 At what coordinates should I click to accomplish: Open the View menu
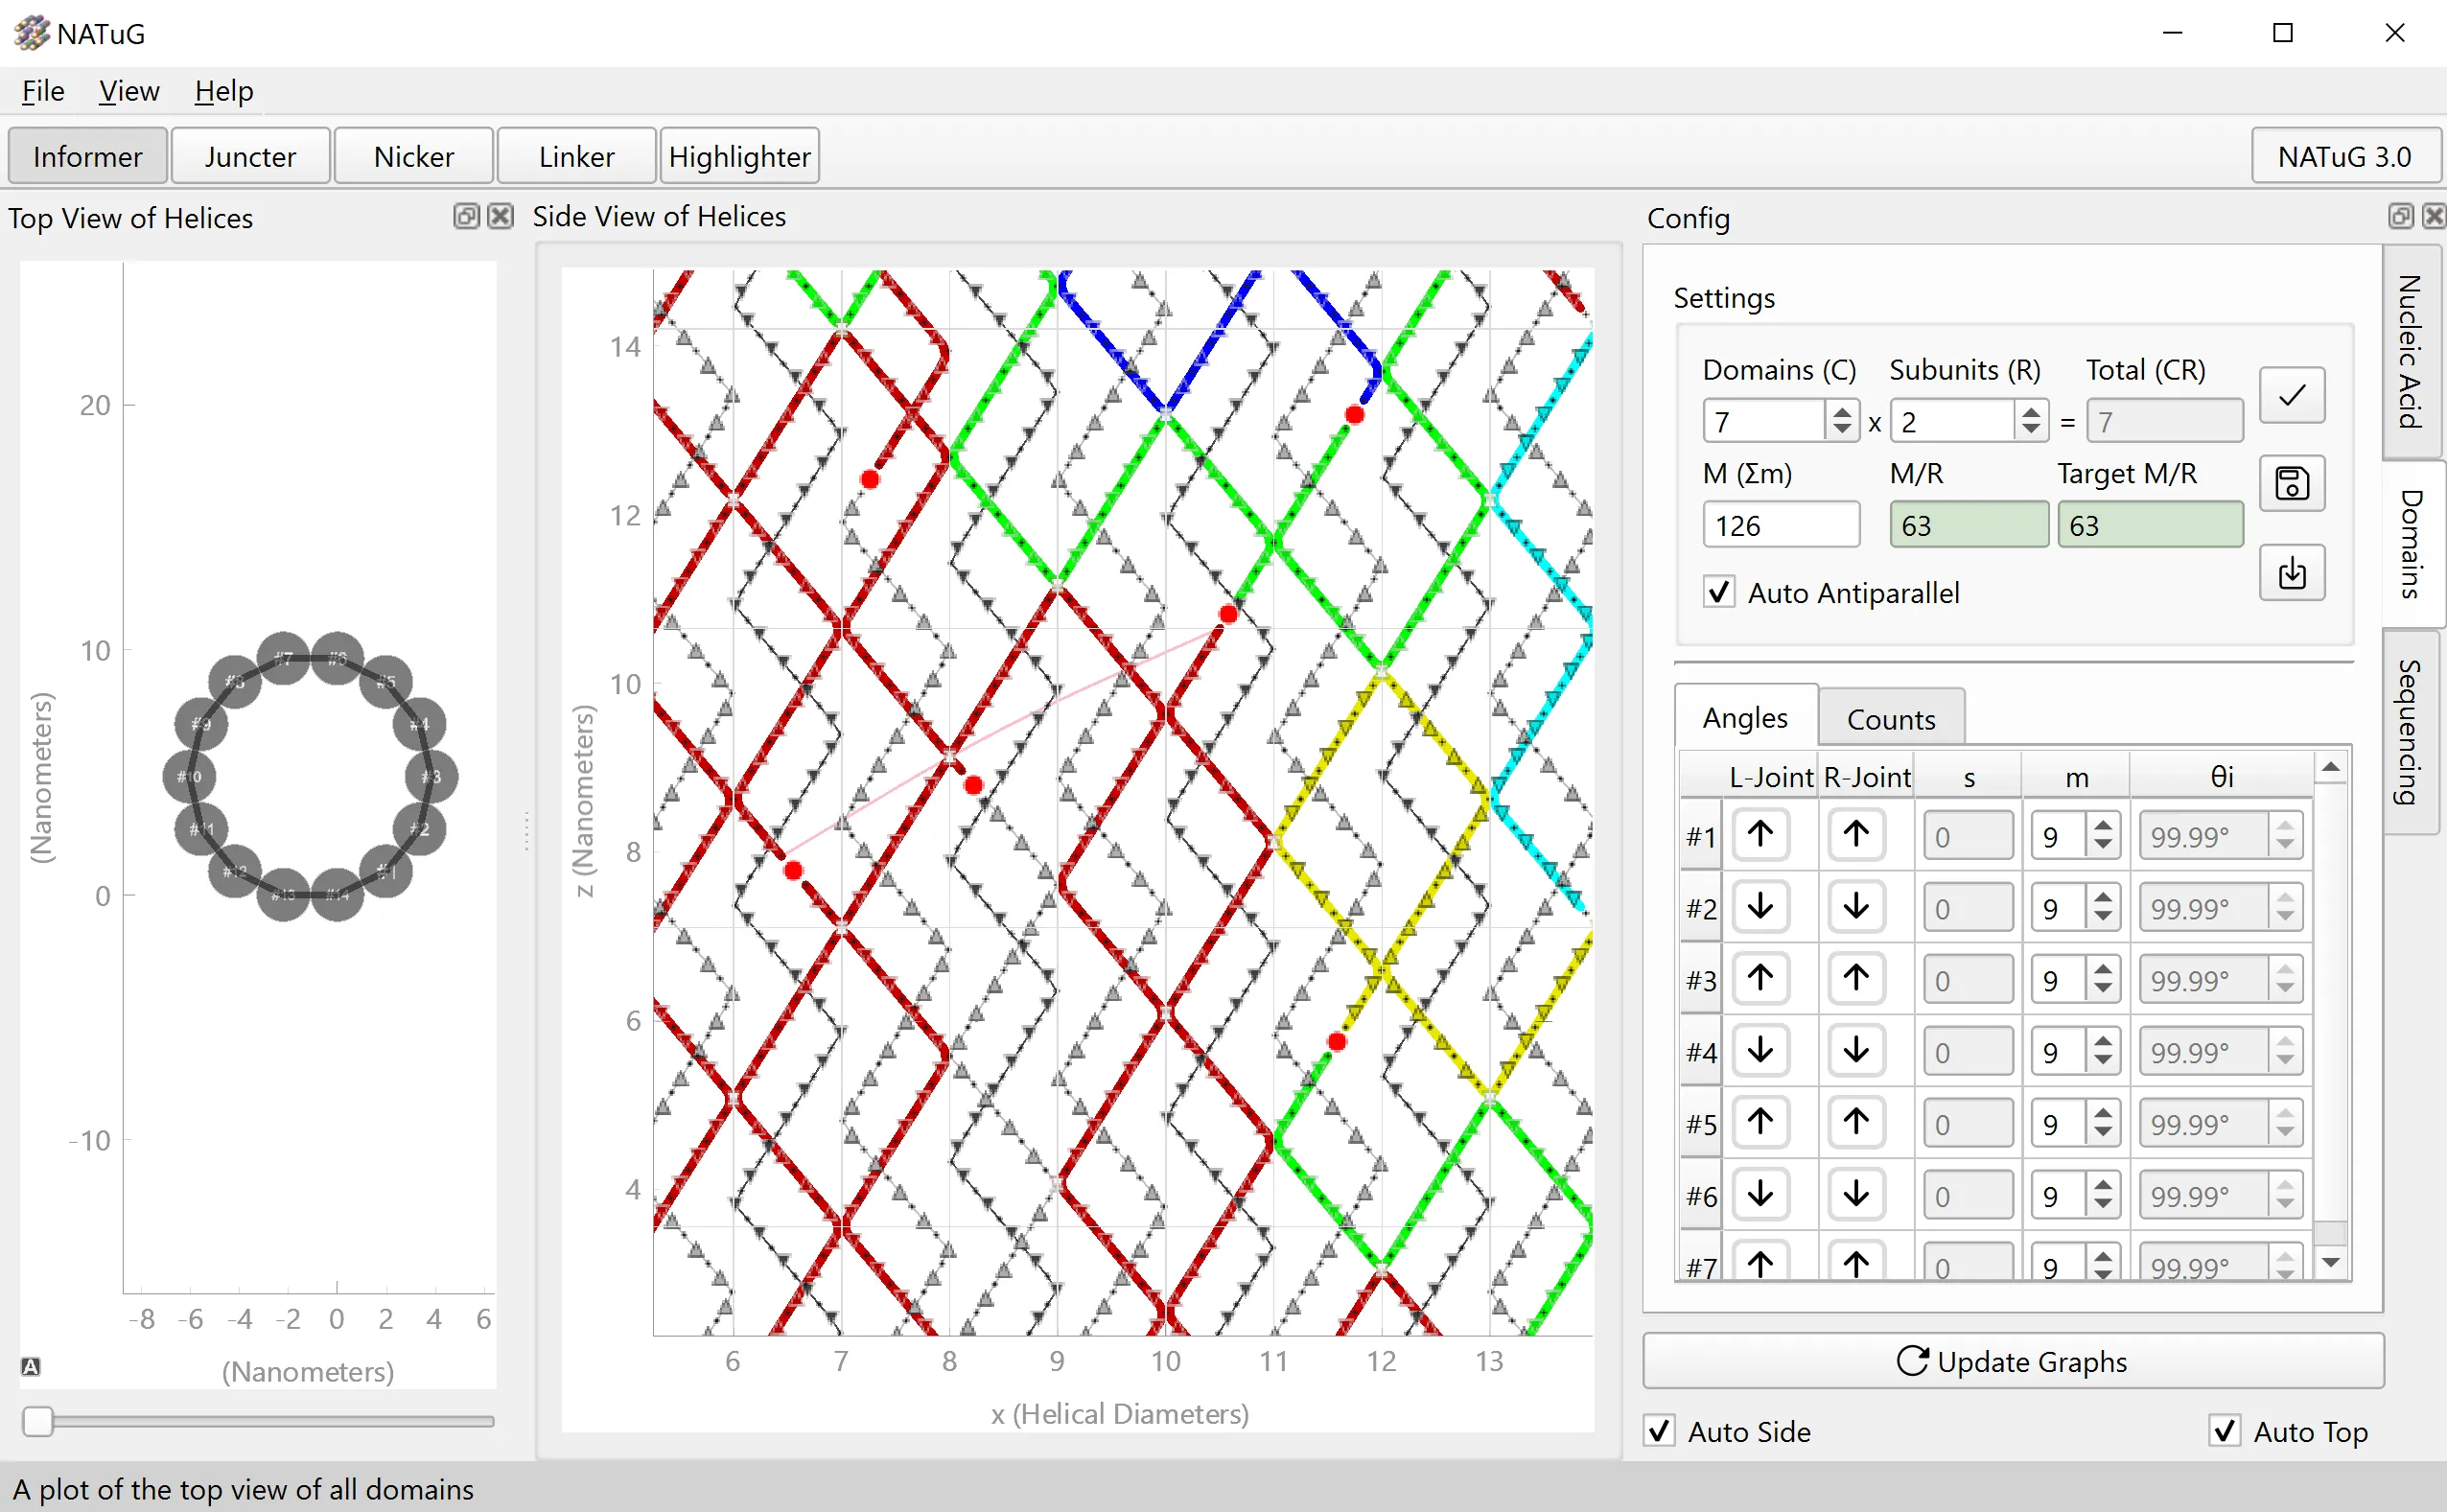coord(129,91)
